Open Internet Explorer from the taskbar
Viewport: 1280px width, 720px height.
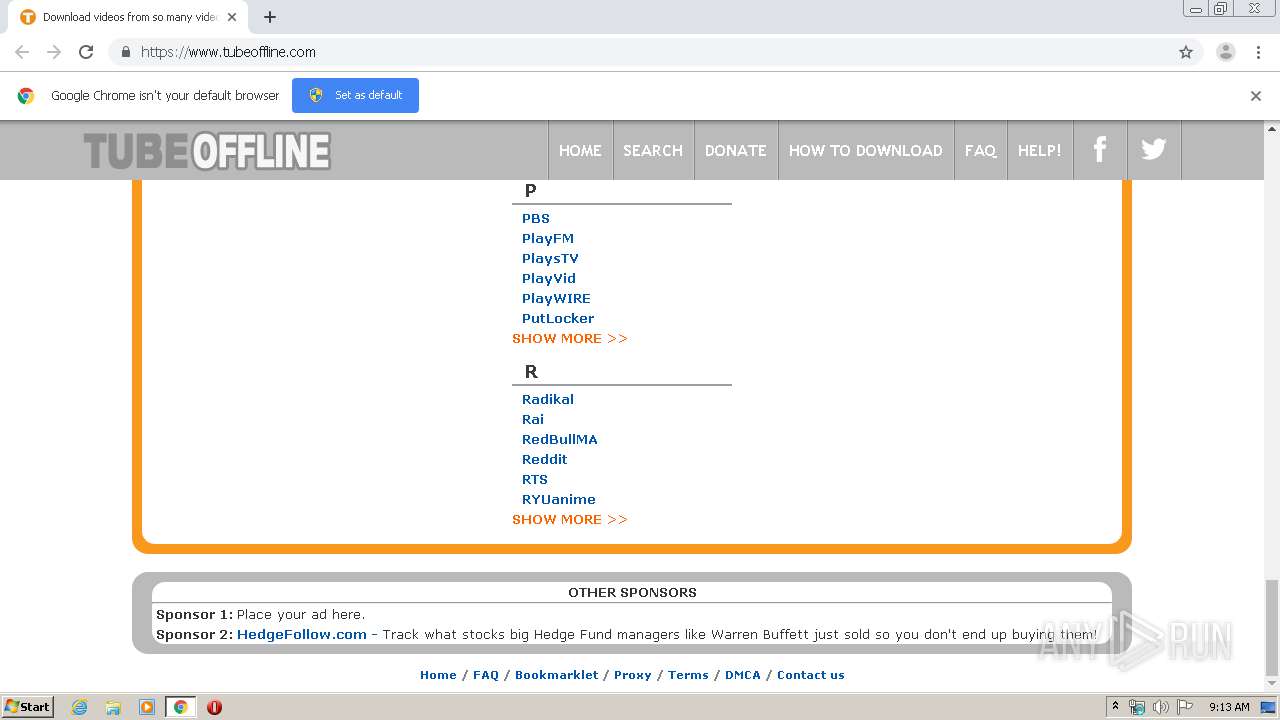[x=80, y=707]
